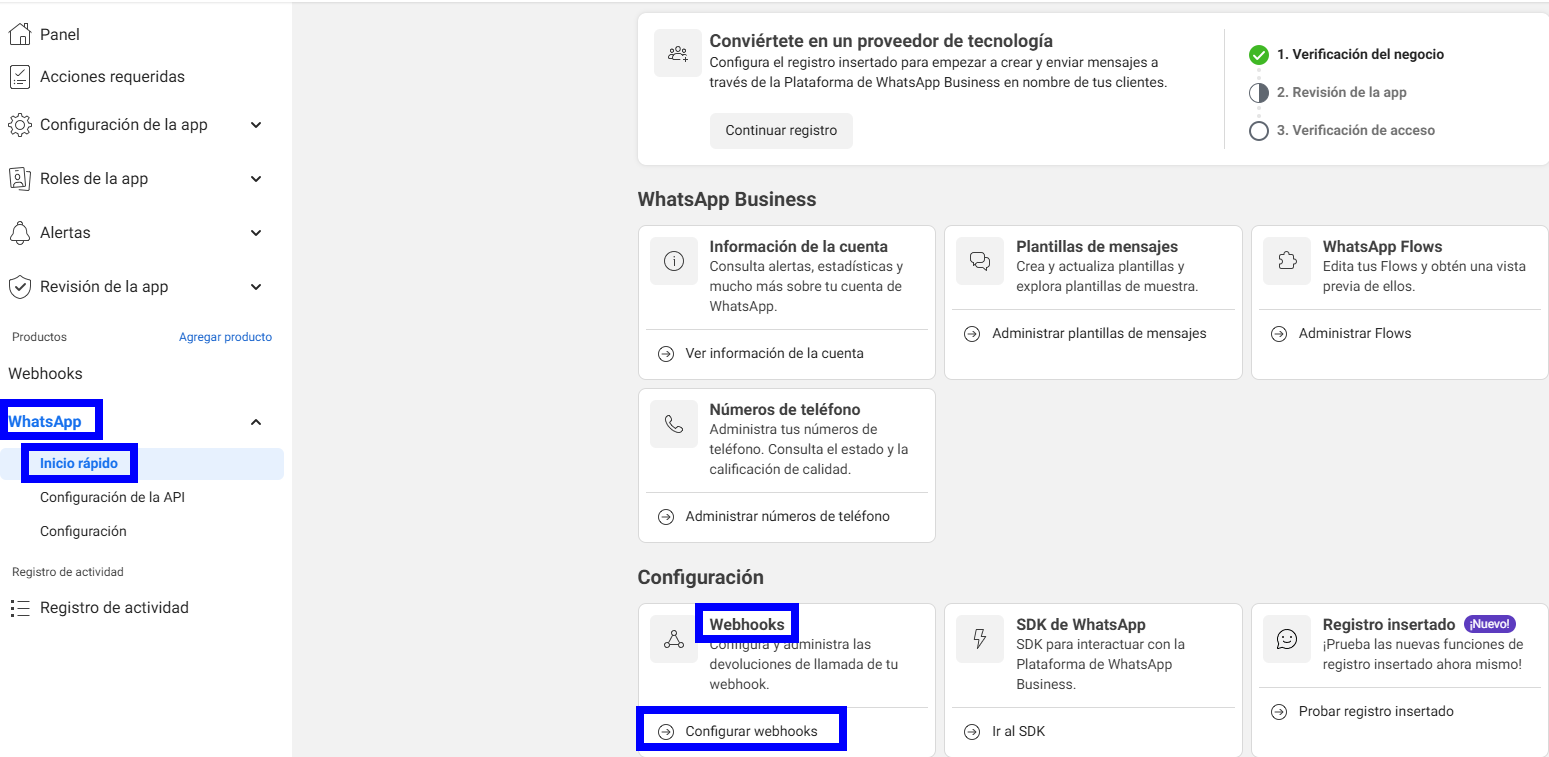Click the WhatsApp Flows card title

1382,247
